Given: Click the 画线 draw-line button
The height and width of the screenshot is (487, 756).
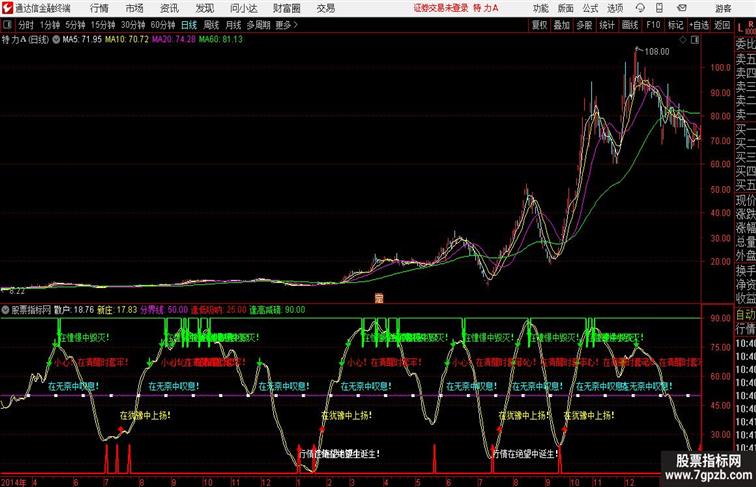Looking at the screenshot, I should tap(630, 25).
